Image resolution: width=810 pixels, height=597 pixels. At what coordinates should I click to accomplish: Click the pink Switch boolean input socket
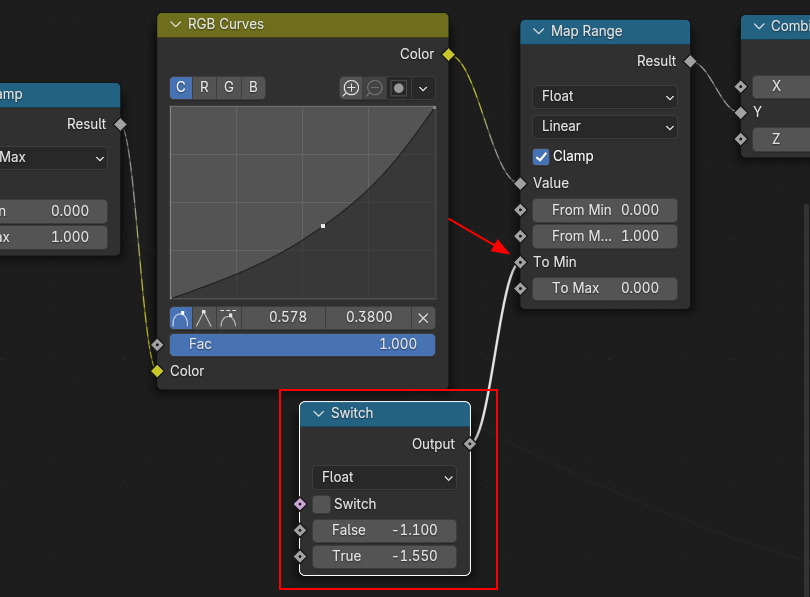(300, 504)
